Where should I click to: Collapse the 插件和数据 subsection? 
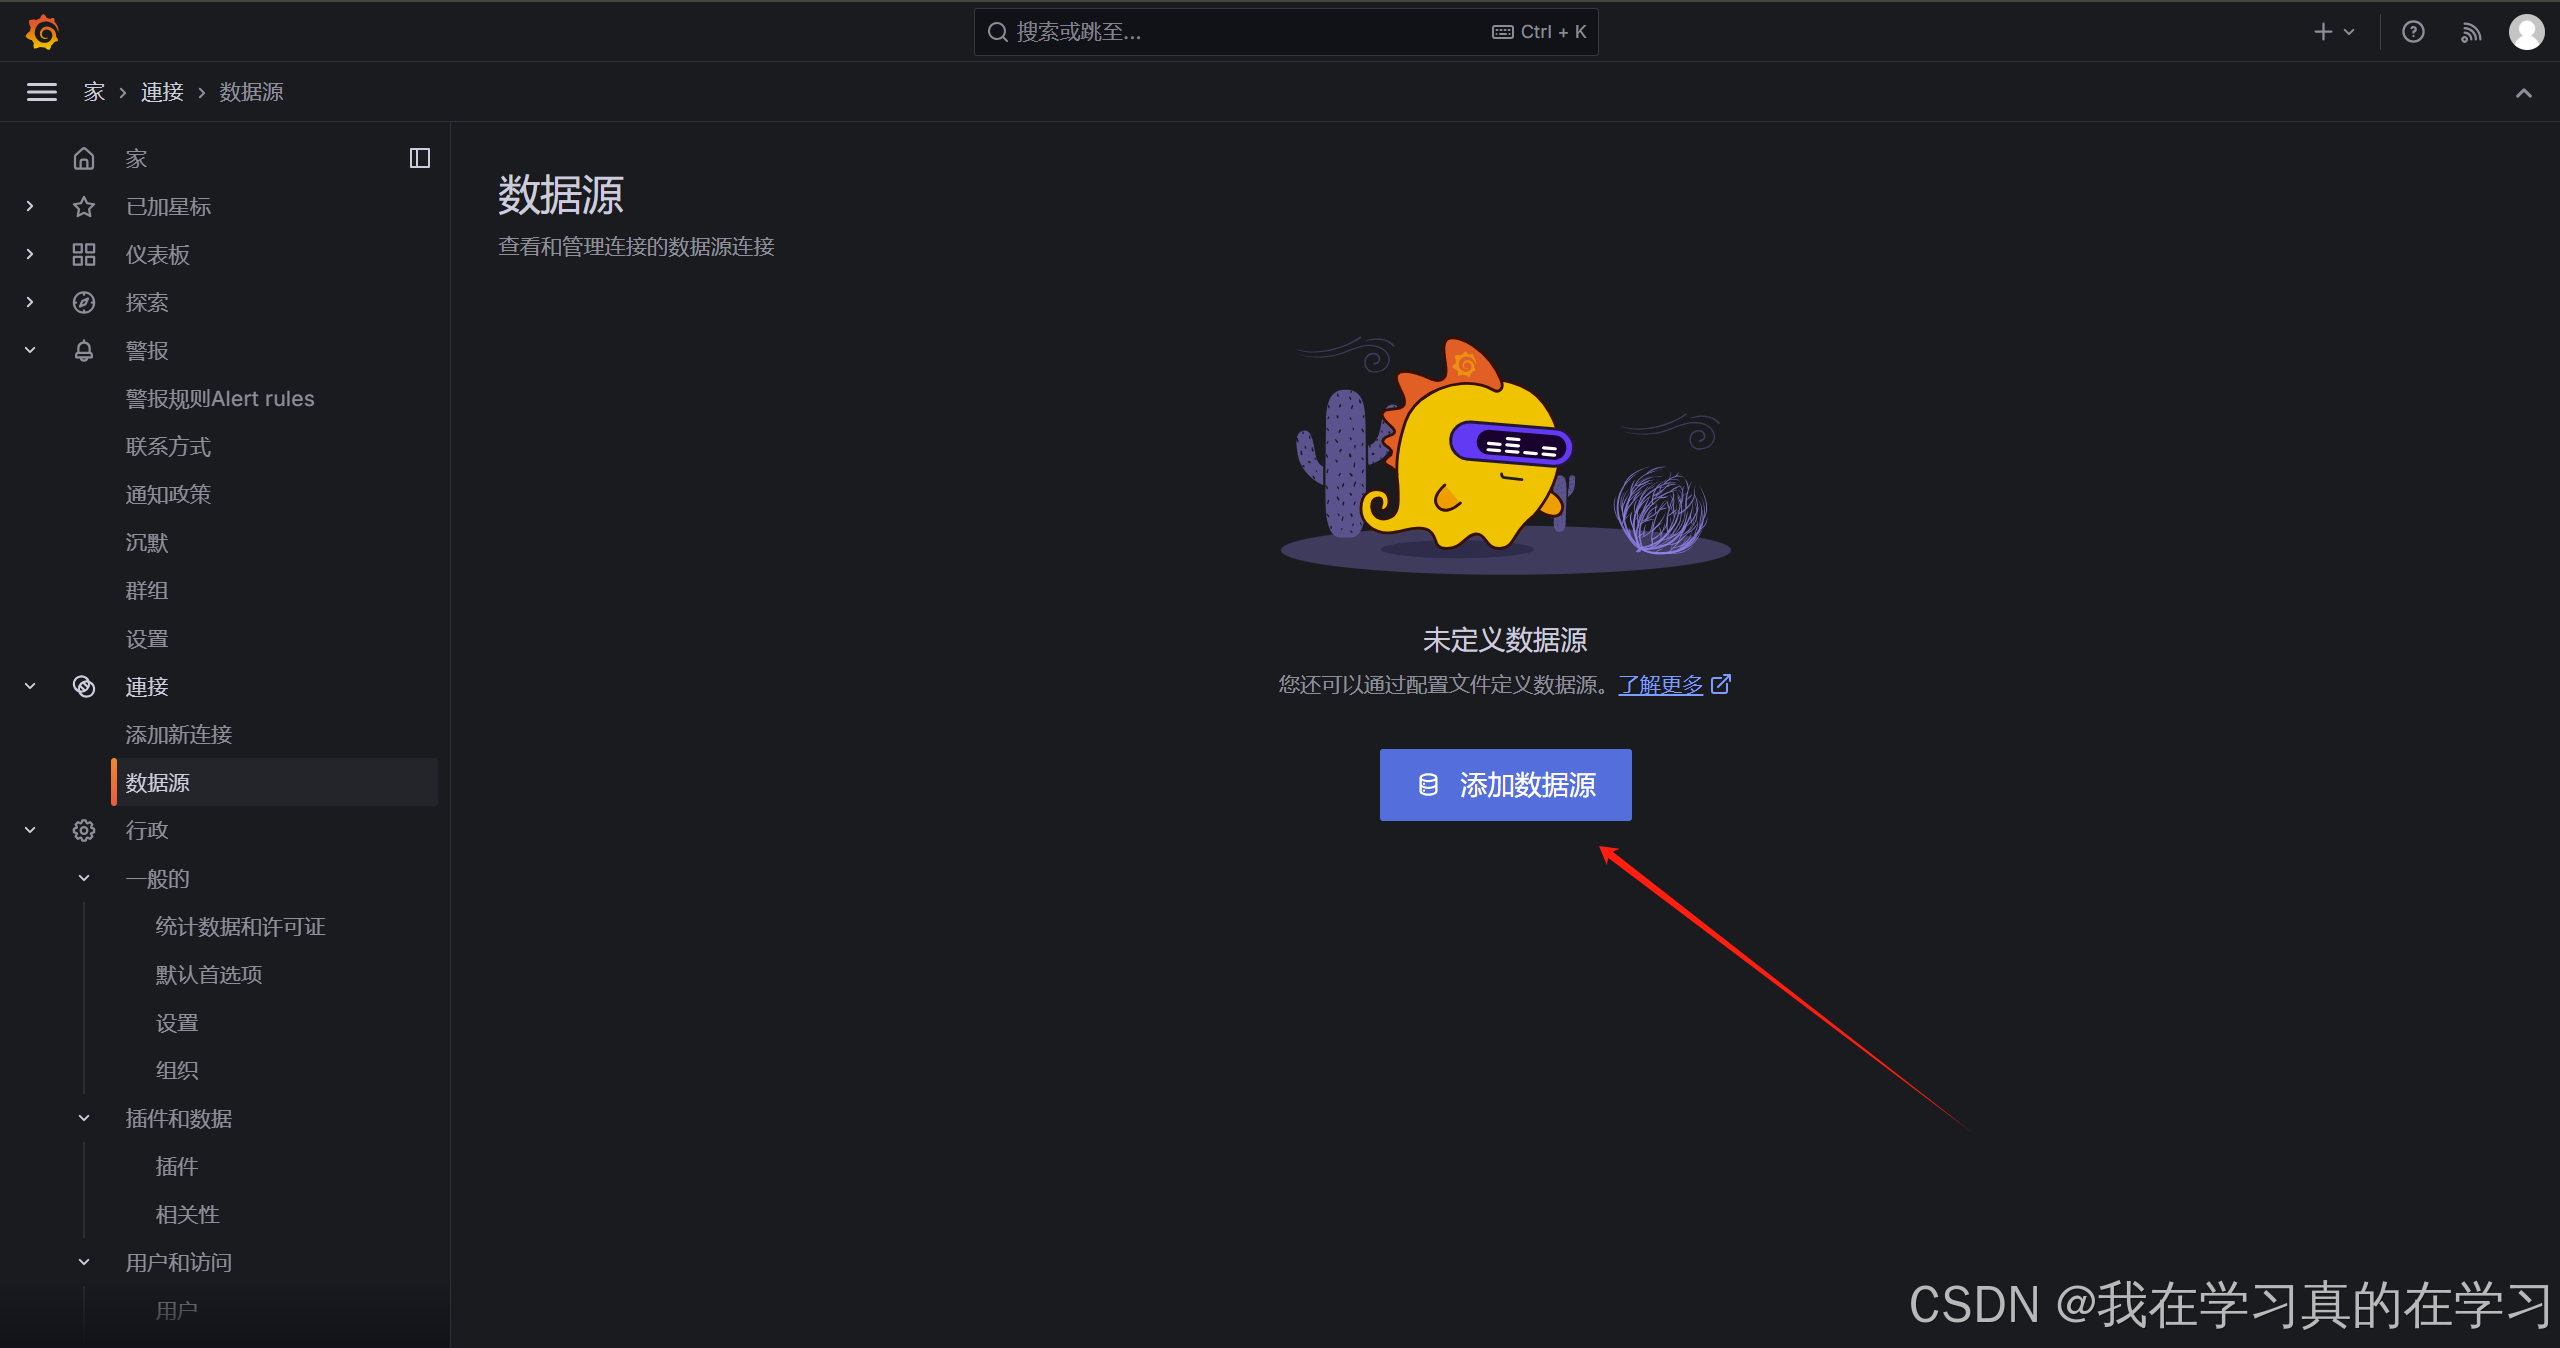coord(84,1118)
